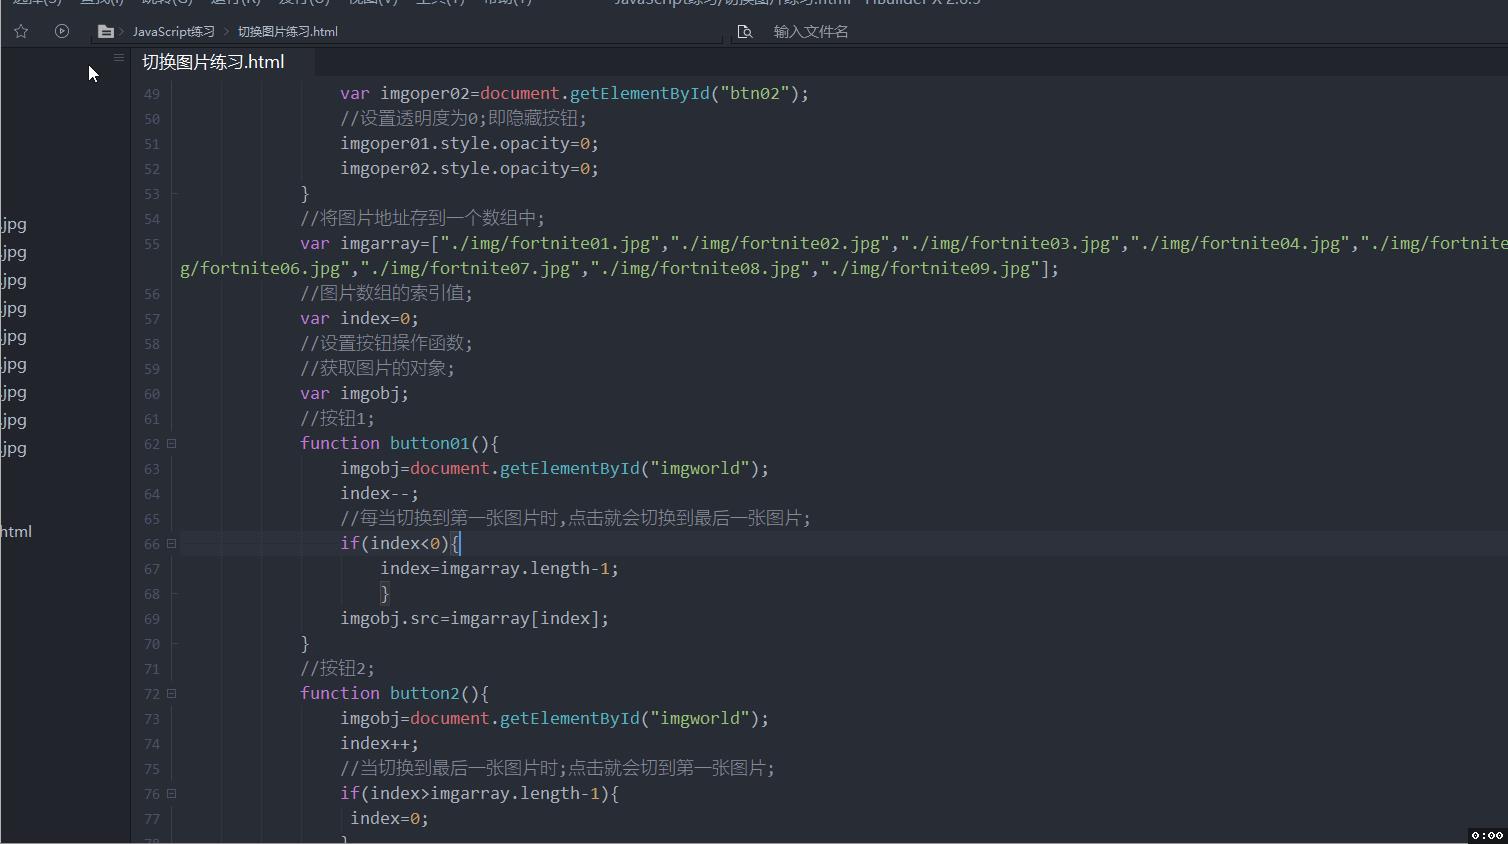Click line number 60 in the gutter

click(152, 394)
